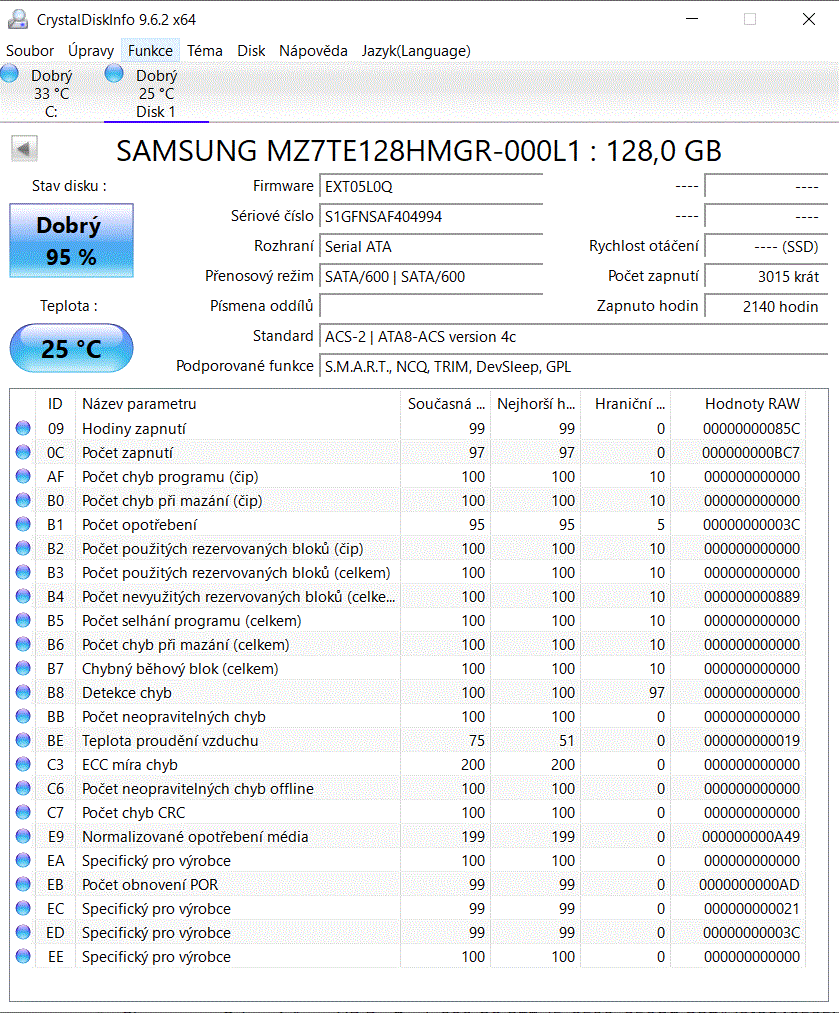Click the 25 °C temperature indicator
Screen dimensions: 839x1013
tap(71, 347)
